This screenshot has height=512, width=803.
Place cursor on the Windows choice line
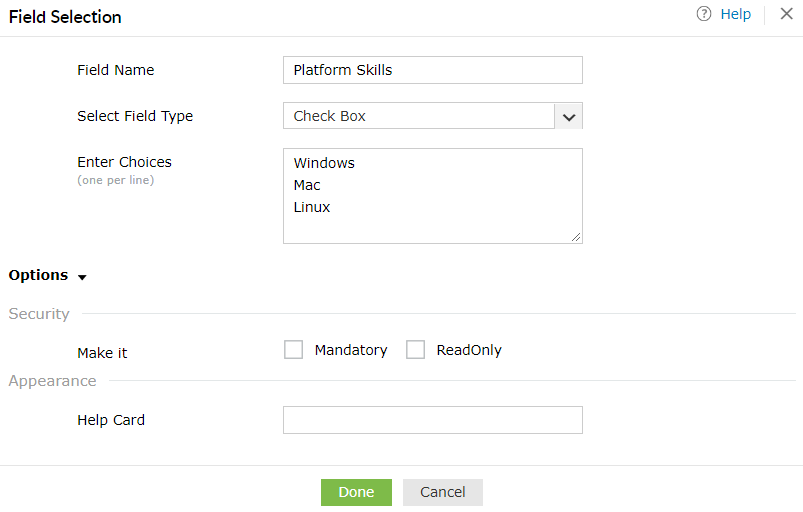point(324,163)
